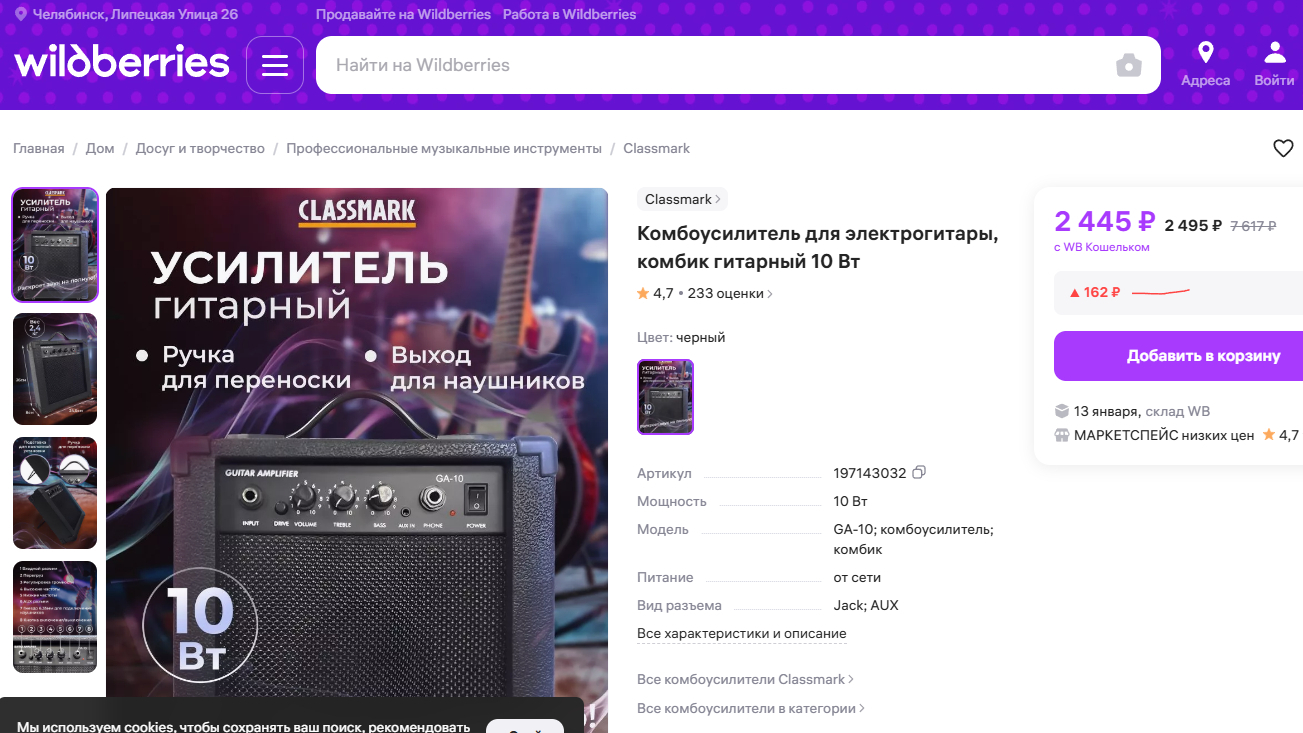
Task: Open Продавайте на Wildberries link
Action: (403, 14)
